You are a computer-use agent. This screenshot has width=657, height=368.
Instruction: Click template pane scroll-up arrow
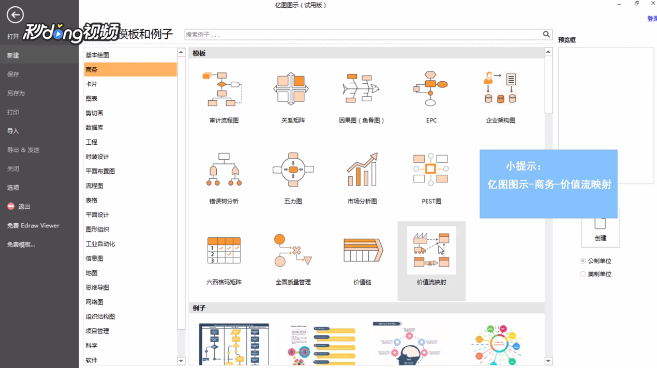[548, 52]
